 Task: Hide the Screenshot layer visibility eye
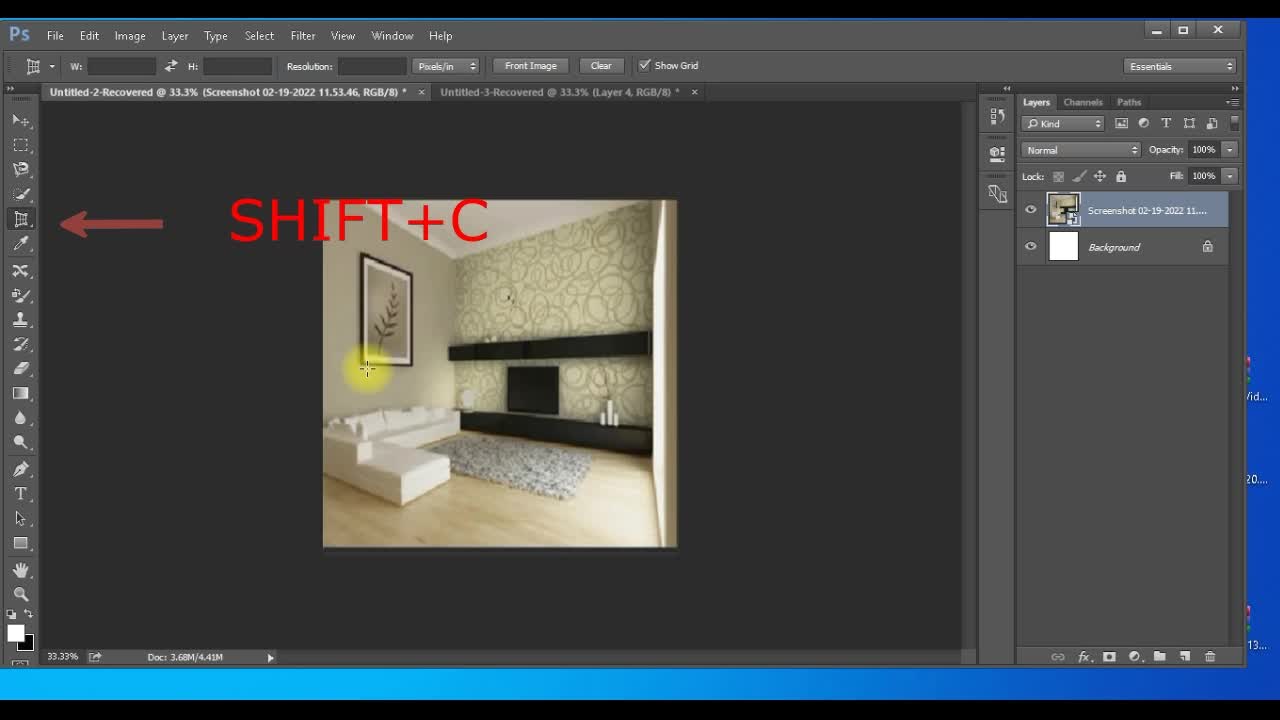[1031, 210]
